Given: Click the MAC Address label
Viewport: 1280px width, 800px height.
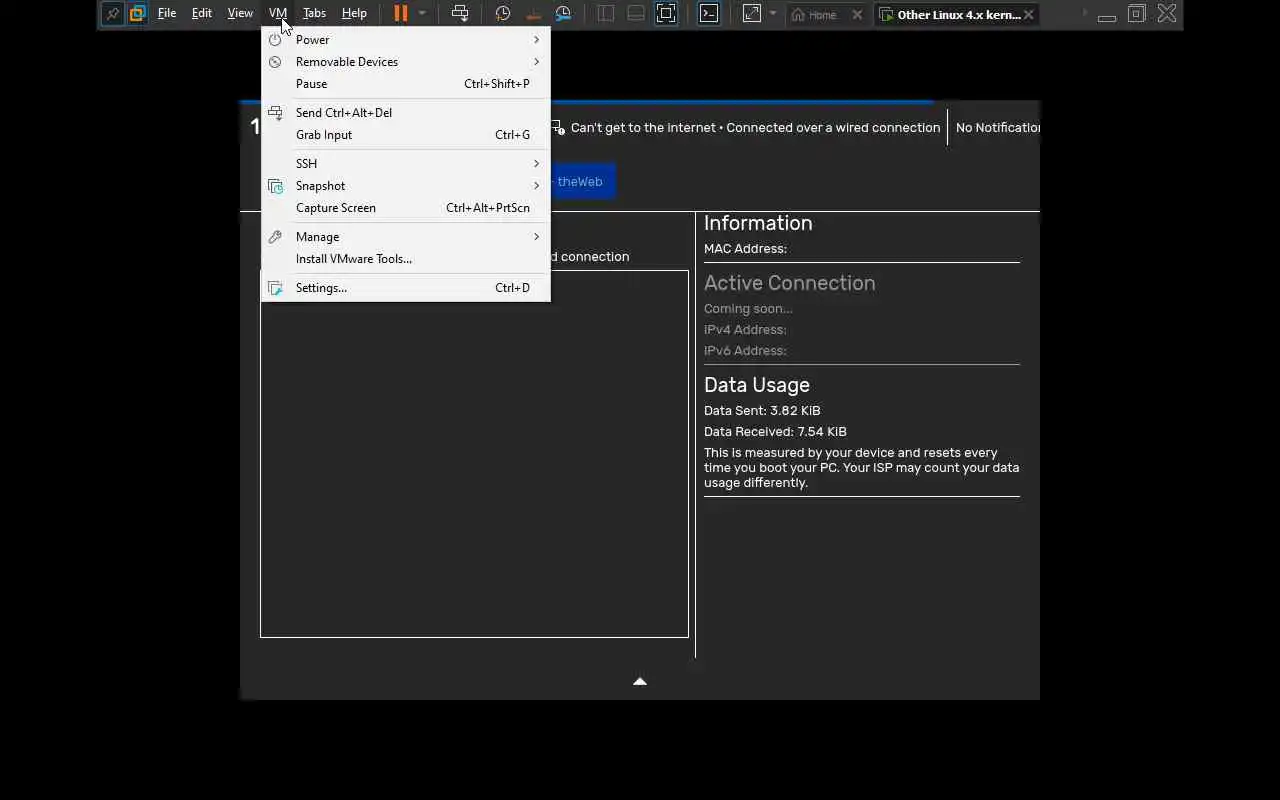Looking at the screenshot, I should click(x=745, y=249).
